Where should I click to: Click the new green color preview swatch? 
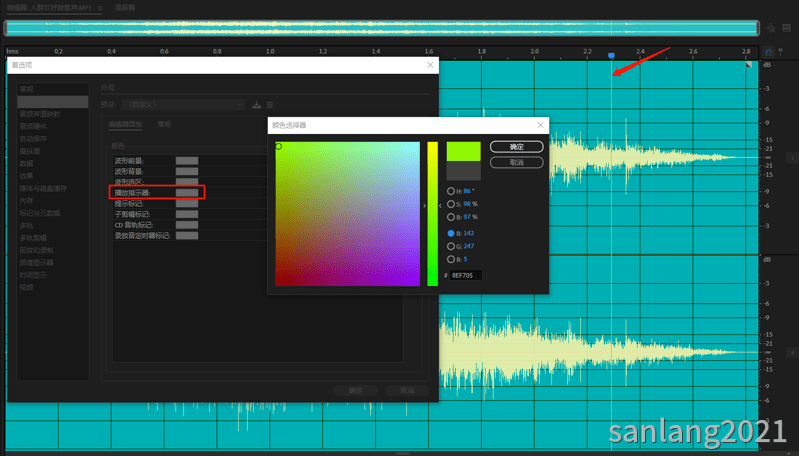[464, 151]
